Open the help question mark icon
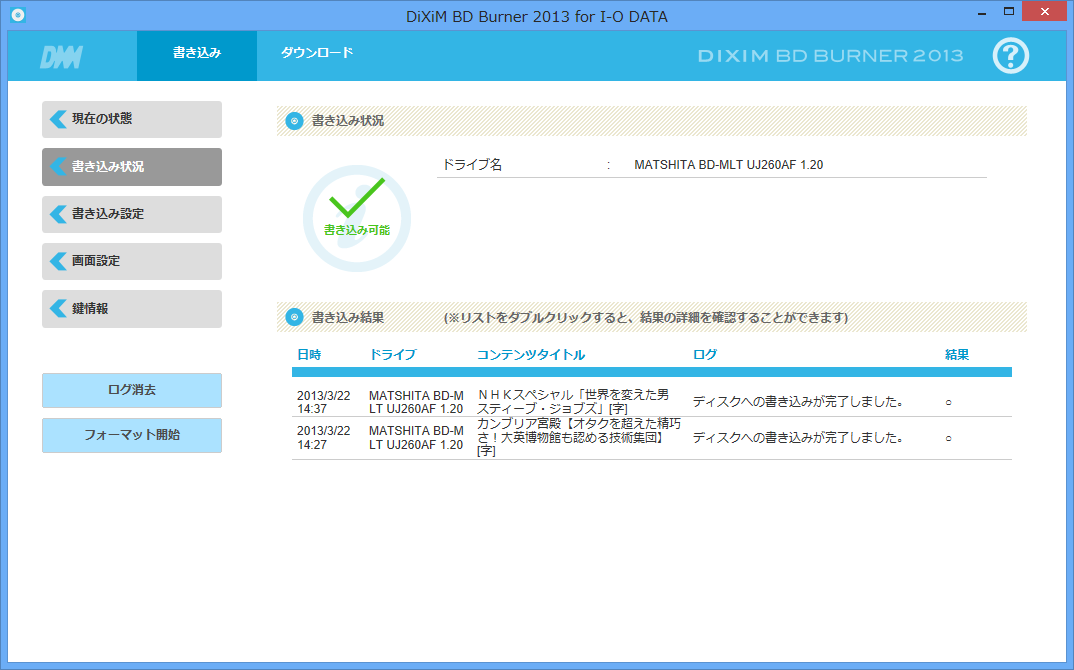The image size is (1074, 670). pos(1010,55)
